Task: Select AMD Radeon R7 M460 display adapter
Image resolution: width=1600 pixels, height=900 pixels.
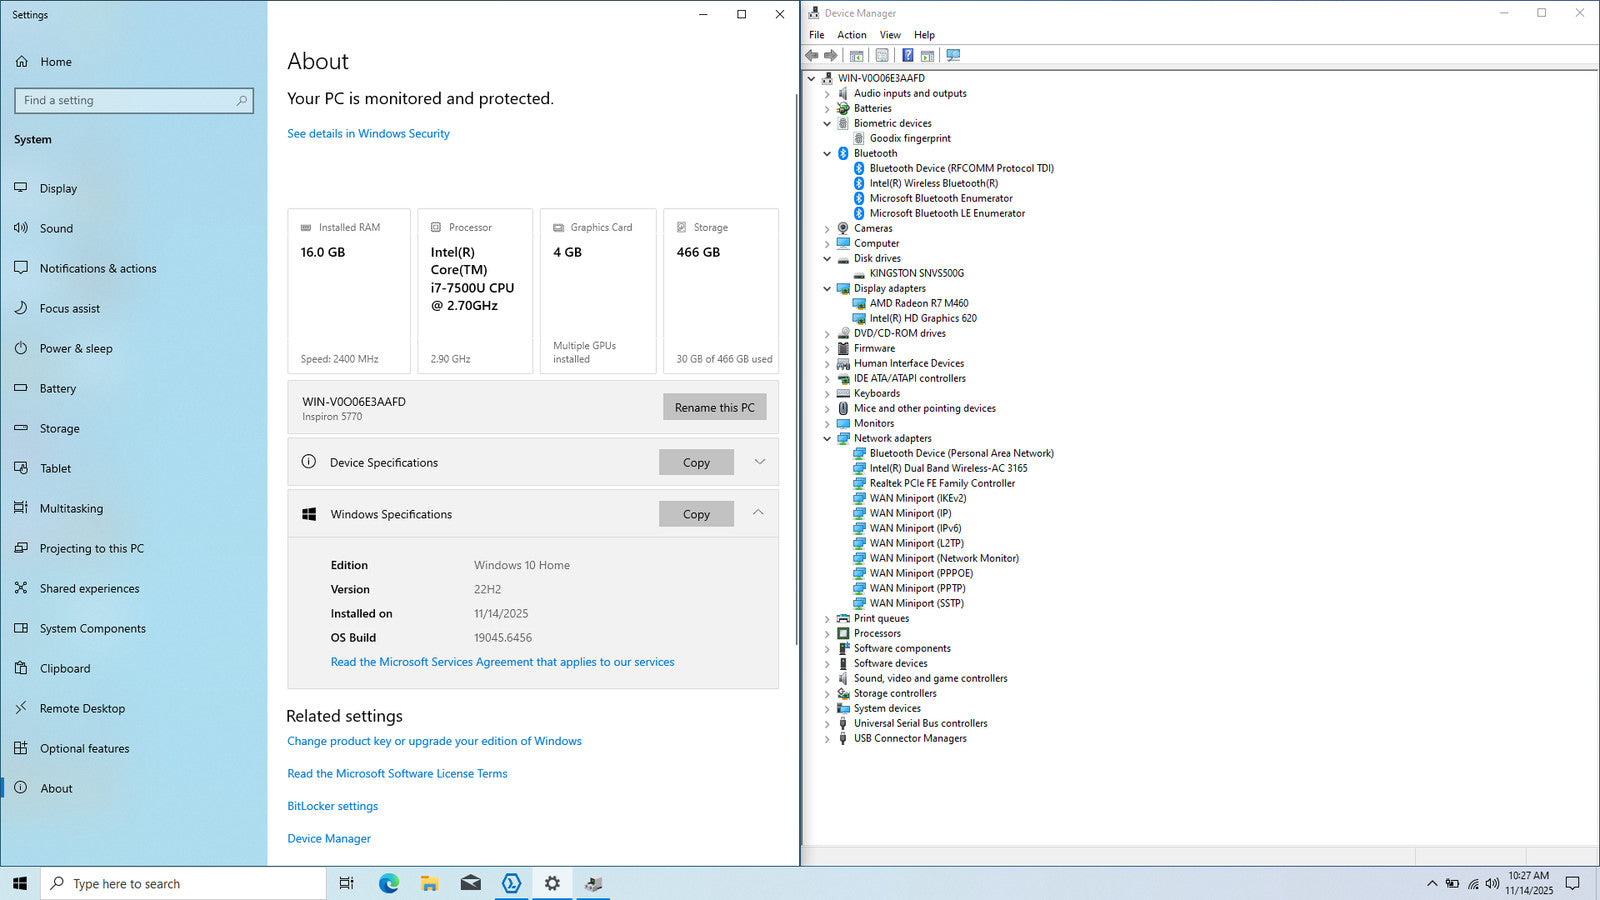Action: 918,303
